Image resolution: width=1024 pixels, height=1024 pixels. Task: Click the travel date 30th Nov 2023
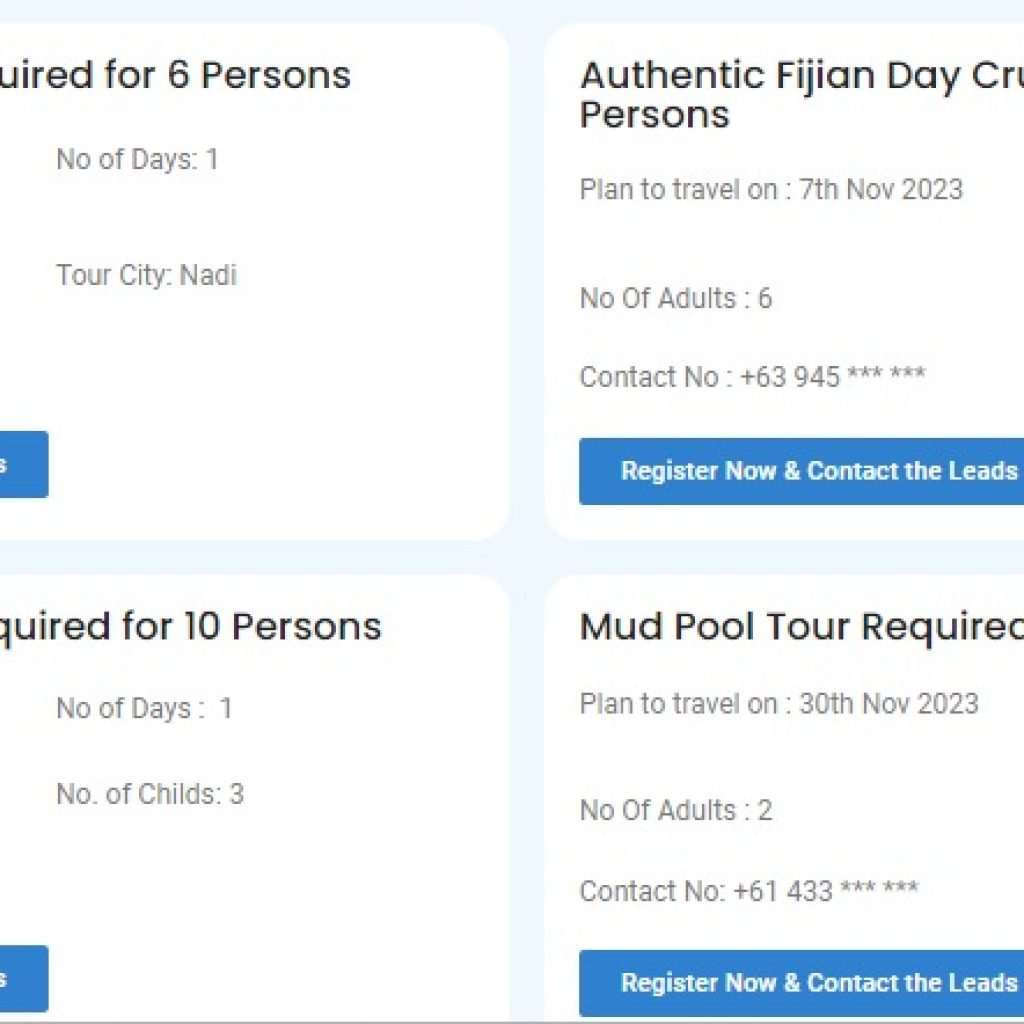(779, 703)
